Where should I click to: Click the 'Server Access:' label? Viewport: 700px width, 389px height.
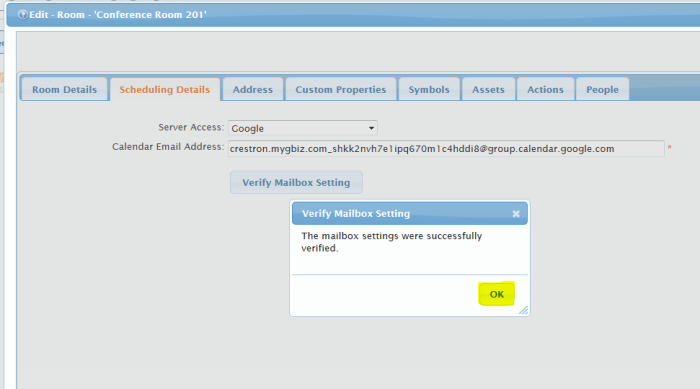[191, 127]
